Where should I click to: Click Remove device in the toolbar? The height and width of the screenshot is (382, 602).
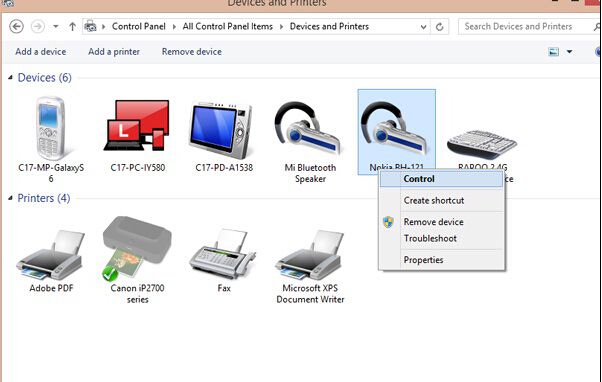192,51
